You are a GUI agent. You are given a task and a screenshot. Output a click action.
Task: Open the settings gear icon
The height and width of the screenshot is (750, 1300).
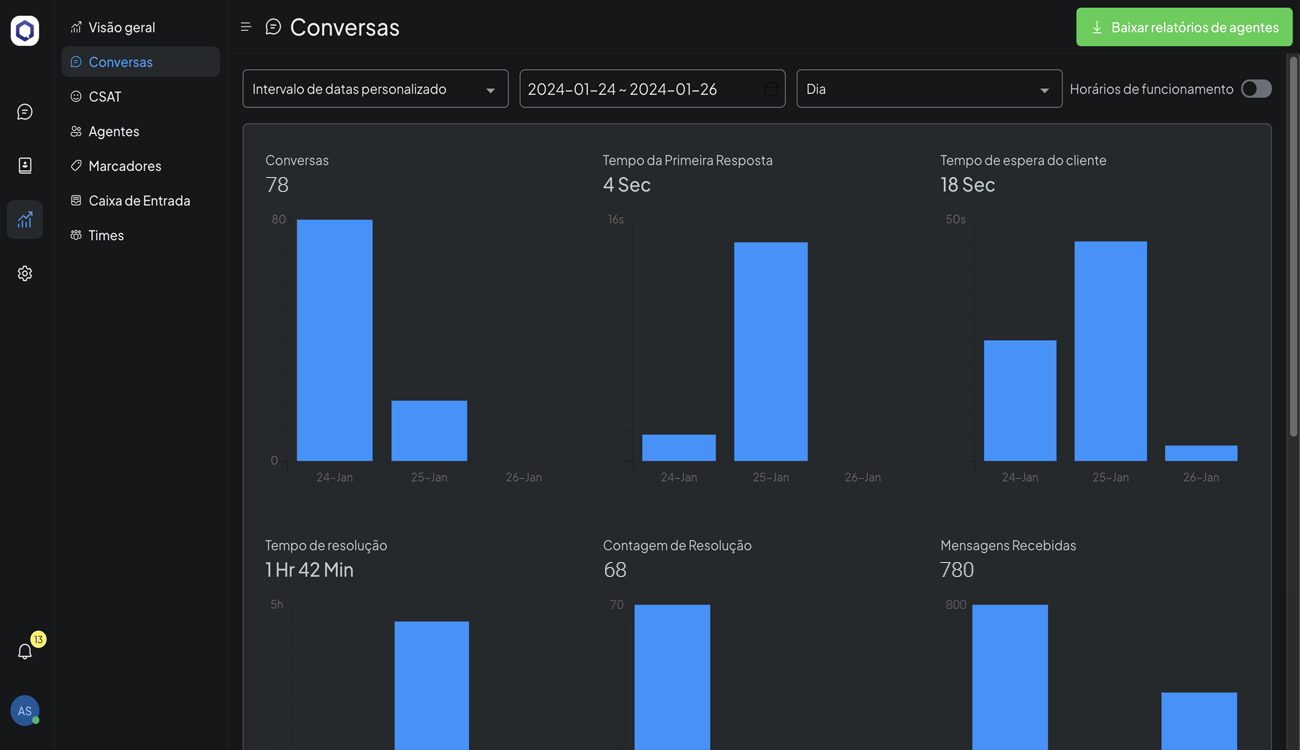(x=25, y=273)
